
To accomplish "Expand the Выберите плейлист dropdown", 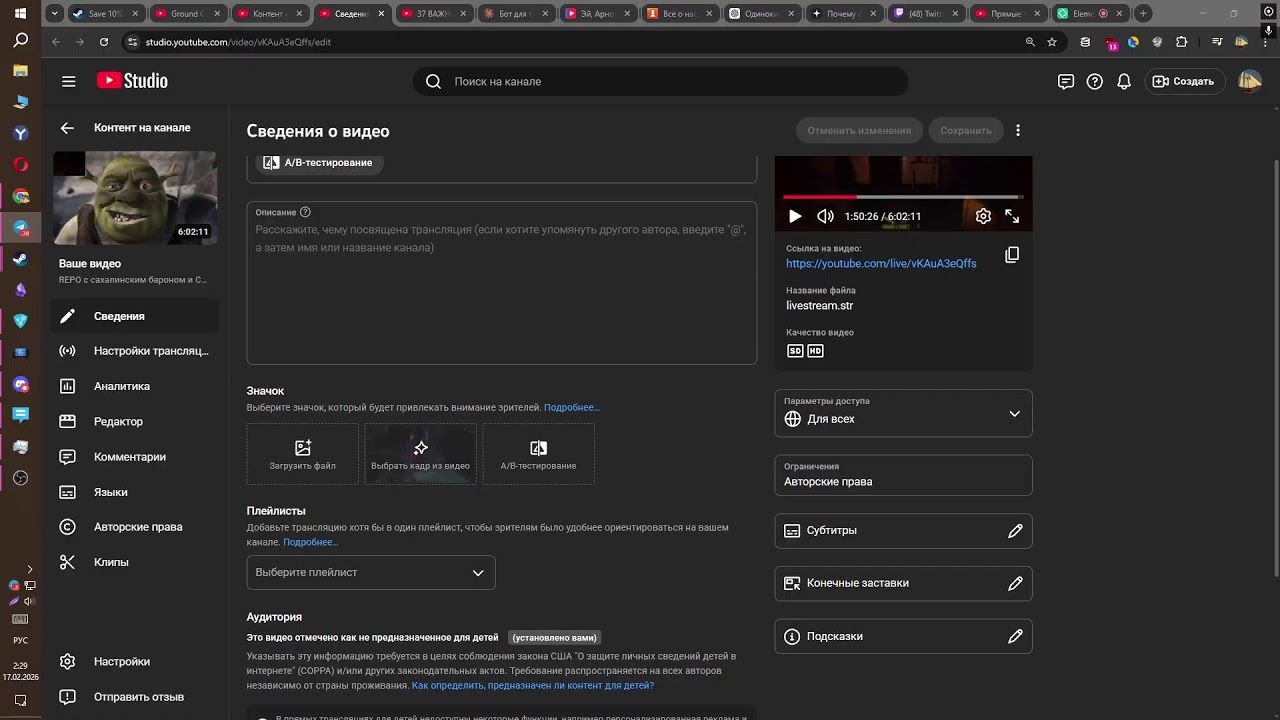I will (x=371, y=572).
